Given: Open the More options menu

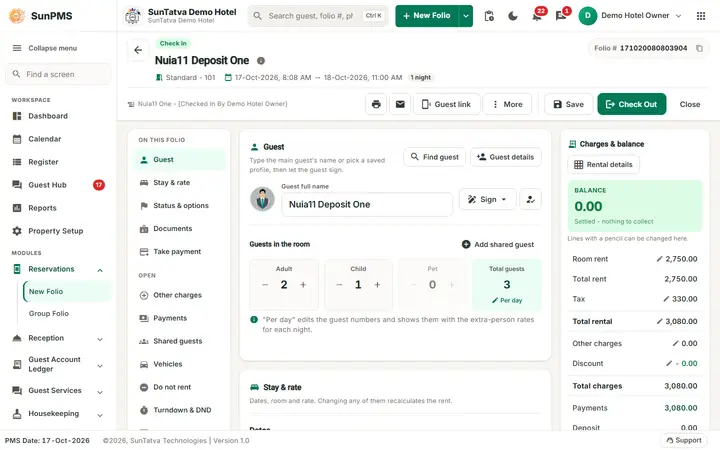Looking at the screenshot, I should pyautogui.click(x=507, y=104).
